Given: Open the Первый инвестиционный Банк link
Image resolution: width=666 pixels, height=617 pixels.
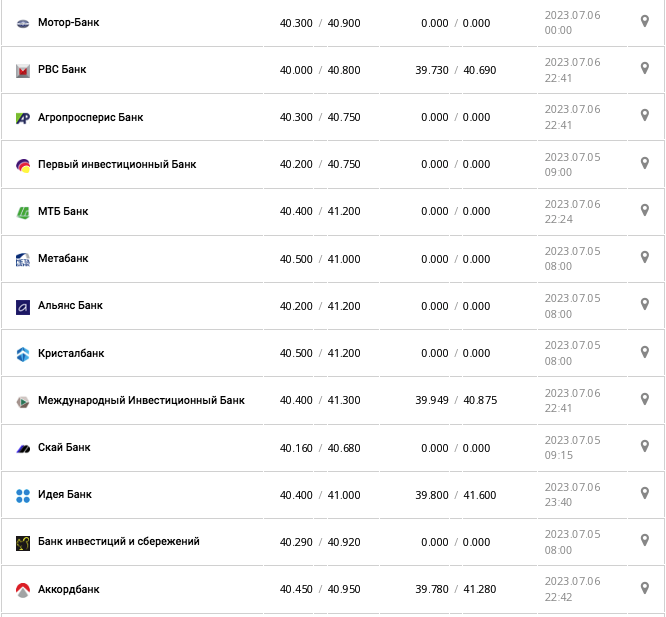Looking at the screenshot, I should [x=116, y=164].
